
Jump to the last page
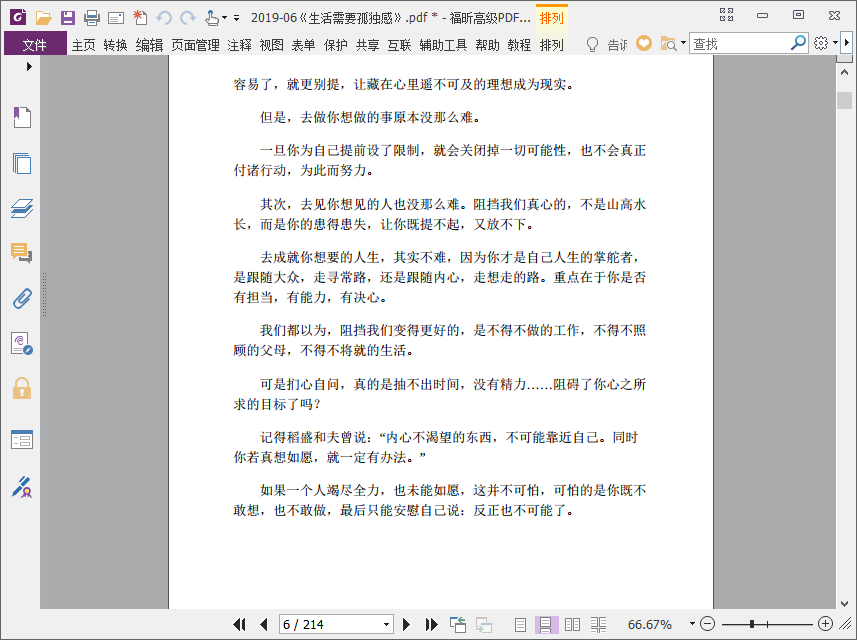[x=432, y=624]
